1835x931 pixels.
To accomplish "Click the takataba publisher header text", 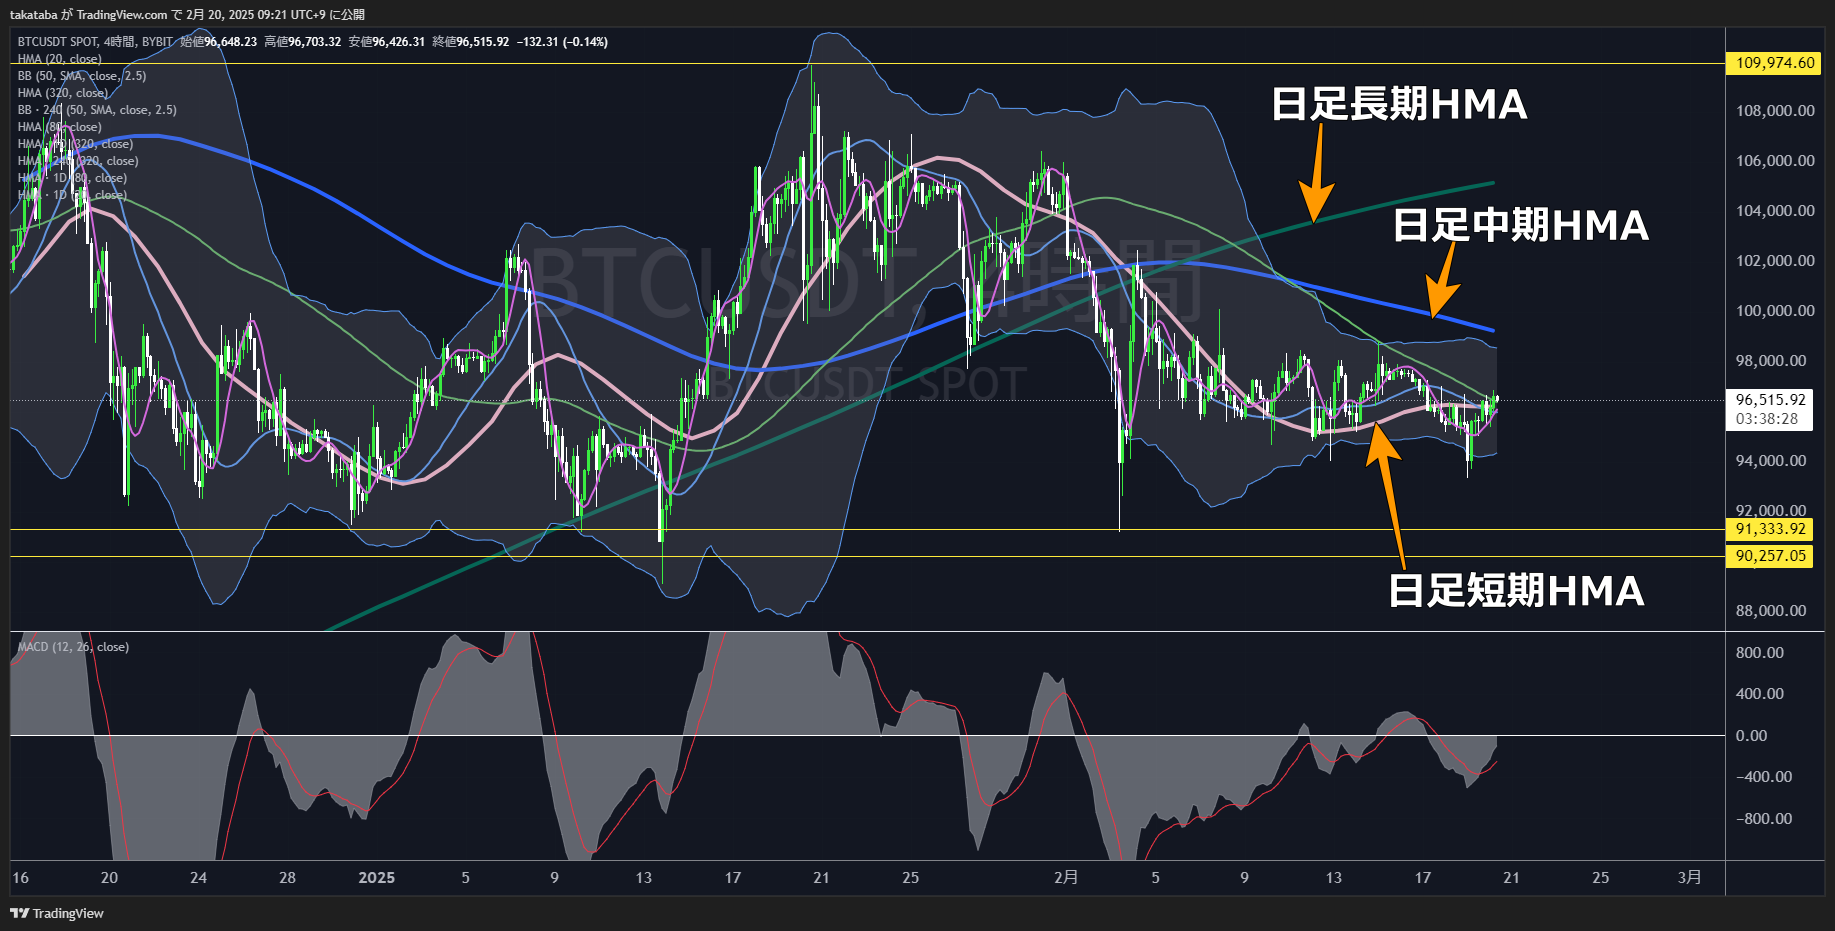I will pyautogui.click(x=187, y=14).
